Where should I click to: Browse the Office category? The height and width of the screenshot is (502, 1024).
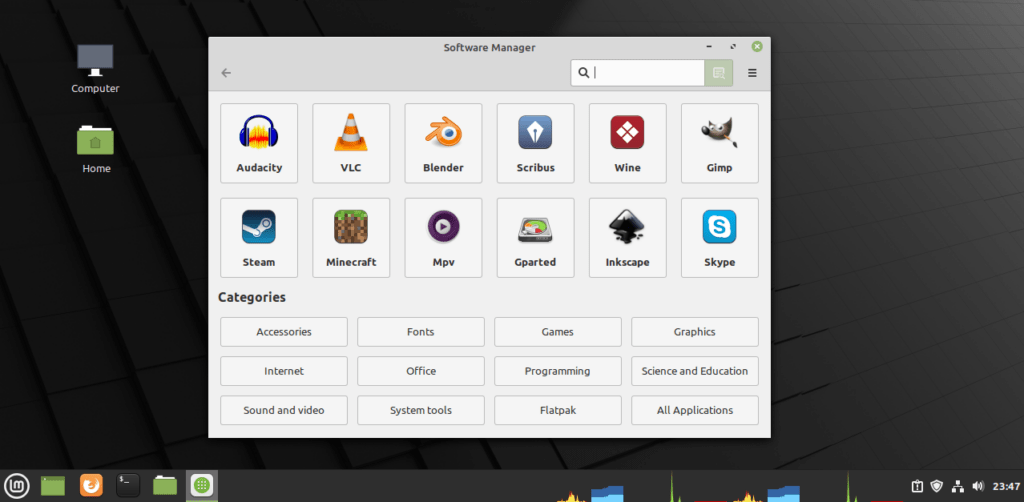[421, 371]
